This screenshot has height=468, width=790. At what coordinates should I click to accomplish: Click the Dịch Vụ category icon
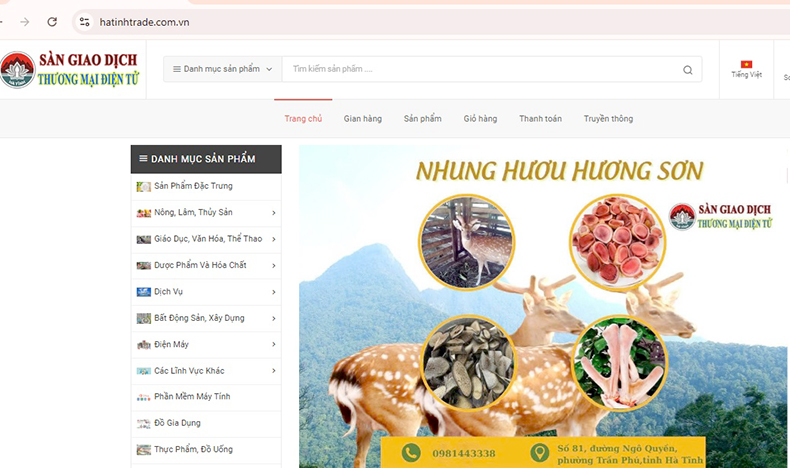[x=144, y=292]
